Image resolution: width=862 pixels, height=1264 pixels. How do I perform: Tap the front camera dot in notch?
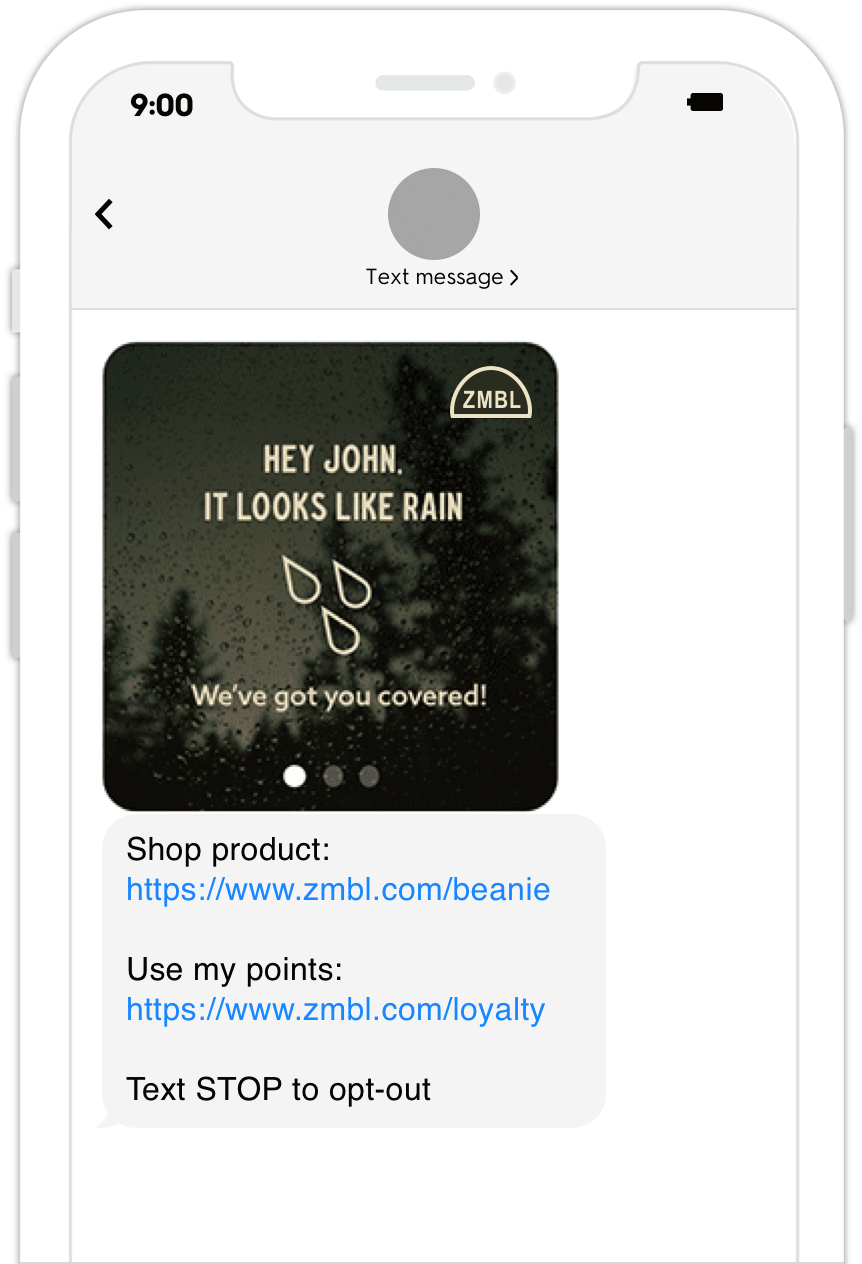coord(505,82)
